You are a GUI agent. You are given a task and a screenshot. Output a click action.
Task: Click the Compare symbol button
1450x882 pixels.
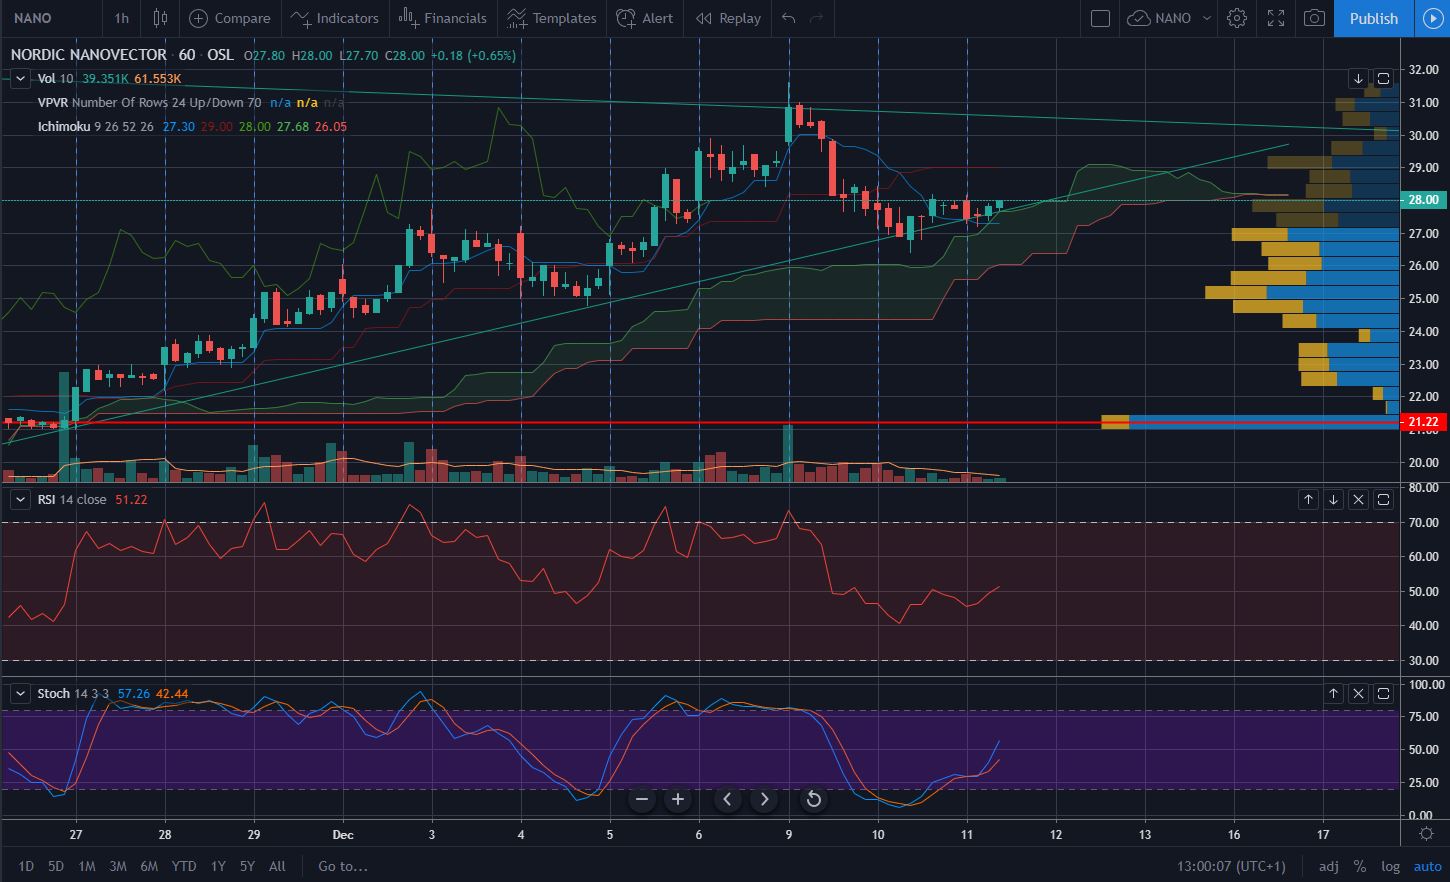point(230,18)
